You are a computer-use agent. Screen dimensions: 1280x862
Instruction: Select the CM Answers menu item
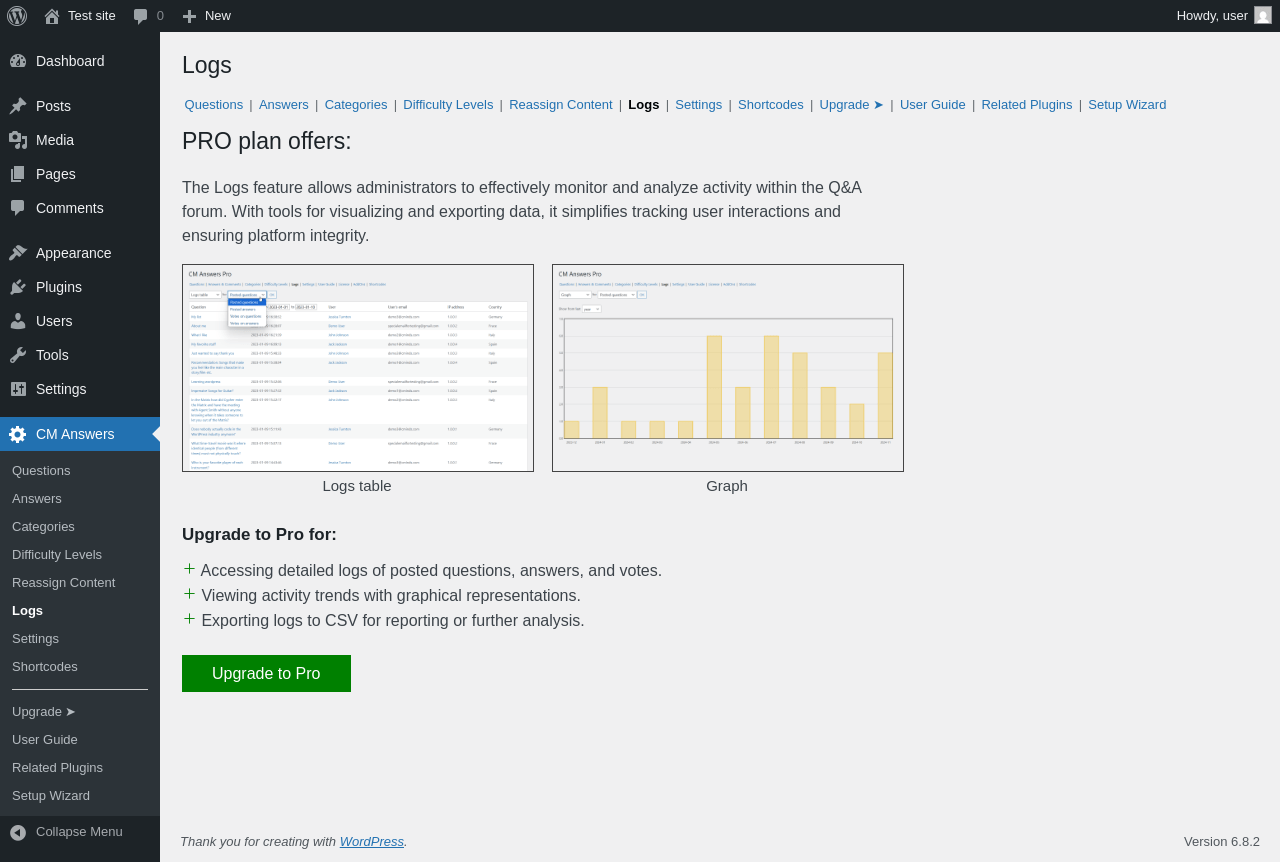click(x=80, y=434)
